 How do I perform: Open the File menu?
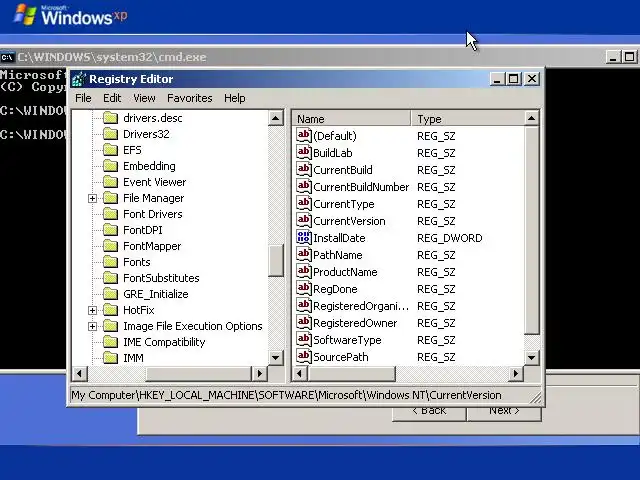pyautogui.click(x=83, y=98)
